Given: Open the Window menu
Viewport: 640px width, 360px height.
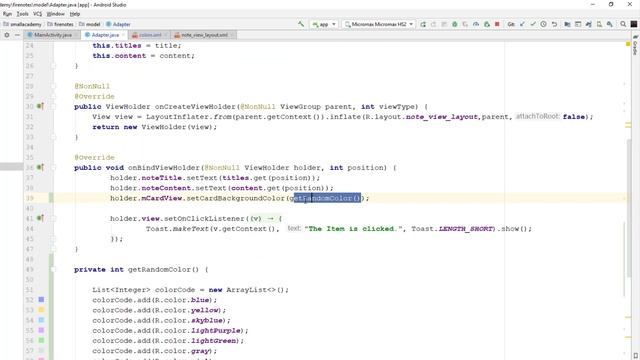Looking at the screenshot, I should tap(56, 14).
